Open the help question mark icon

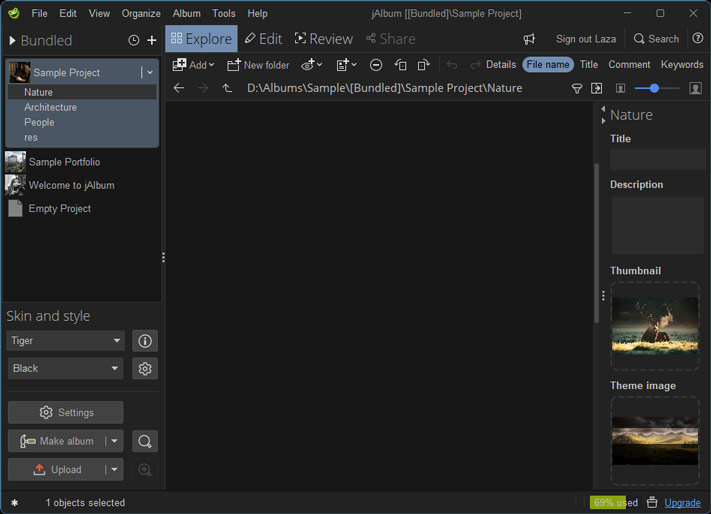click(697, 39)
